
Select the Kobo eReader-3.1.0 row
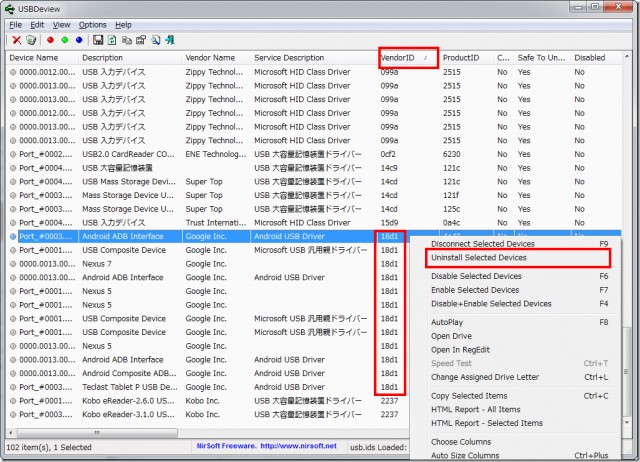point(208,415)
